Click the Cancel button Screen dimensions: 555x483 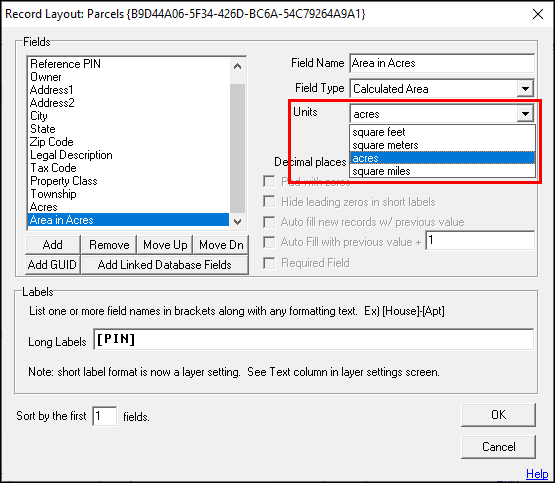(498, 447)
